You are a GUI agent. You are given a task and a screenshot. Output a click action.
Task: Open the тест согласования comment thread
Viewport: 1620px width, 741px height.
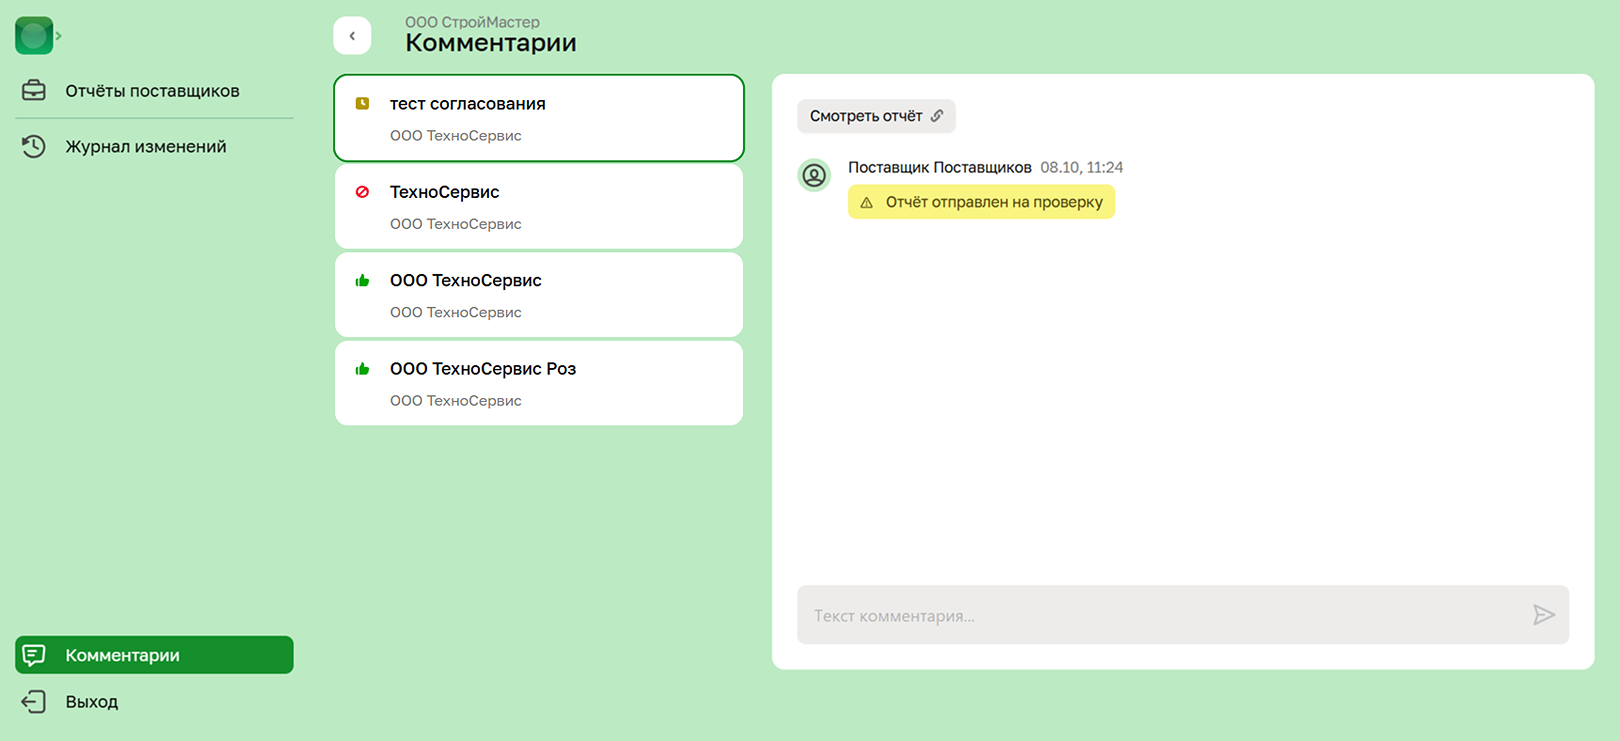click(539, 118)
